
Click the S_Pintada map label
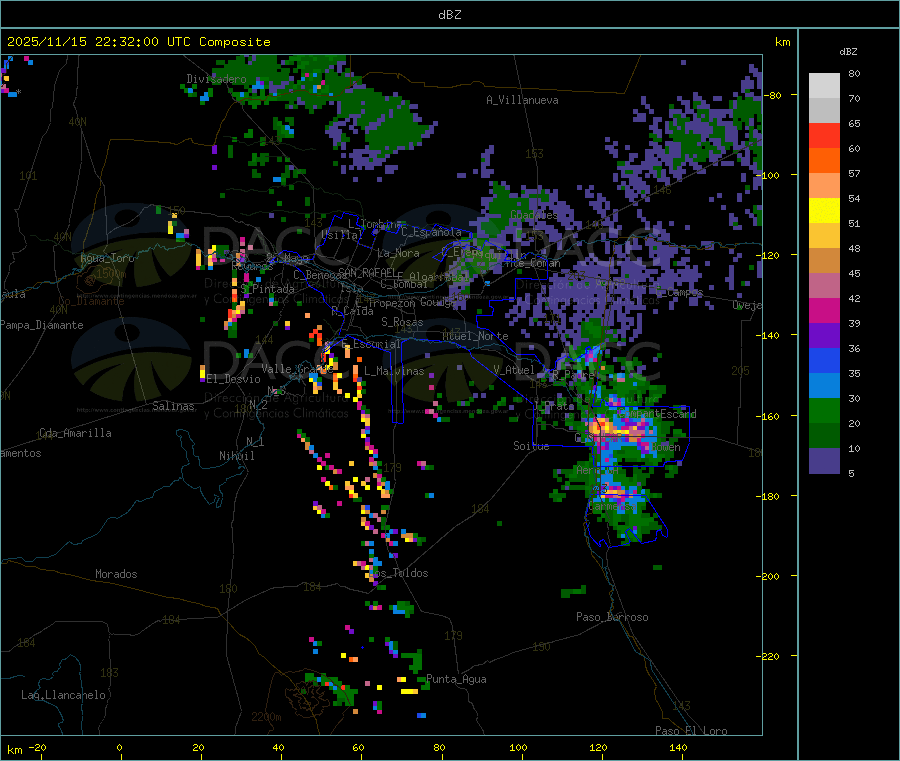267,289
